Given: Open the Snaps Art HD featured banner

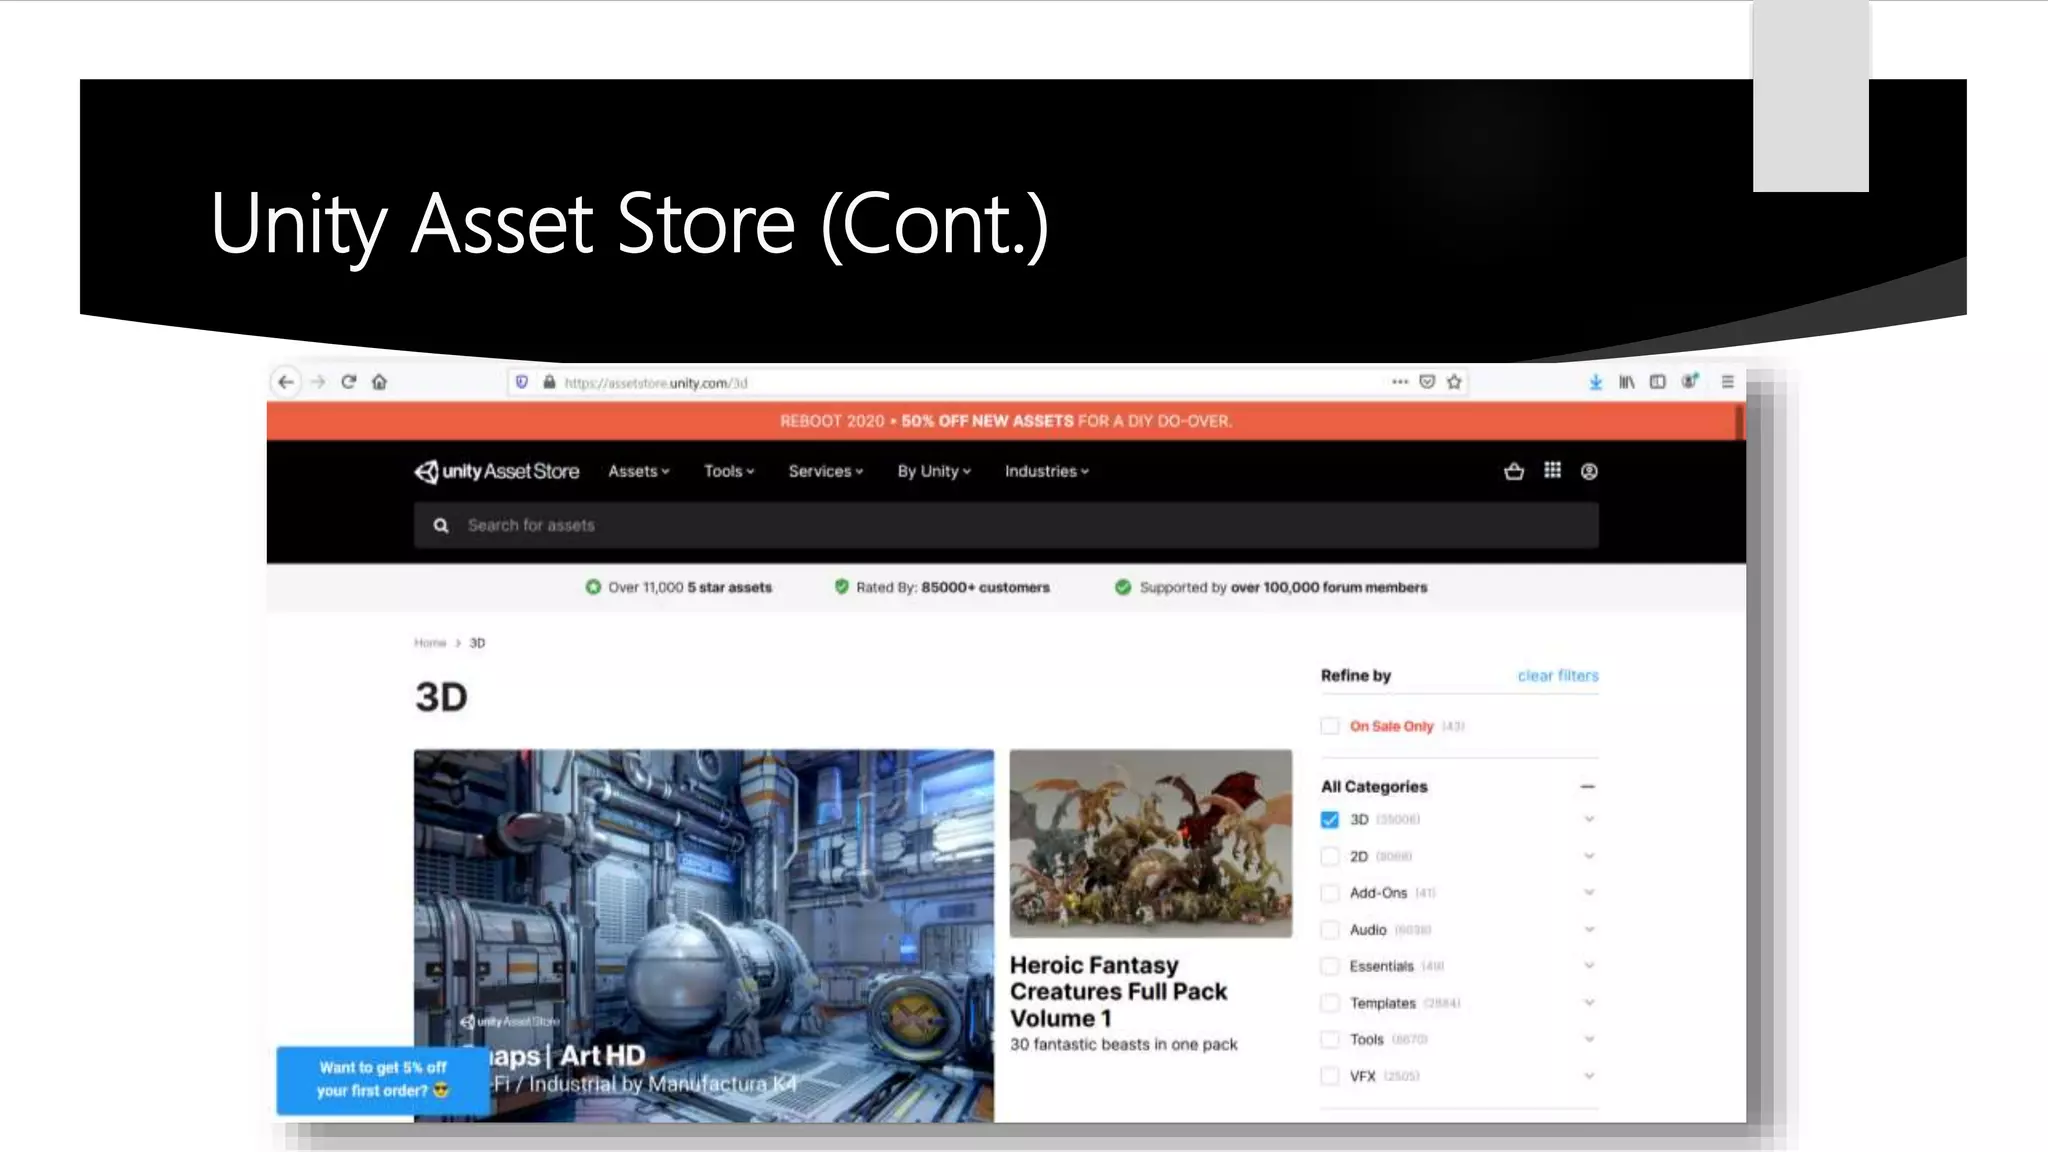Looking at the screenshot, I should (704, 935).
